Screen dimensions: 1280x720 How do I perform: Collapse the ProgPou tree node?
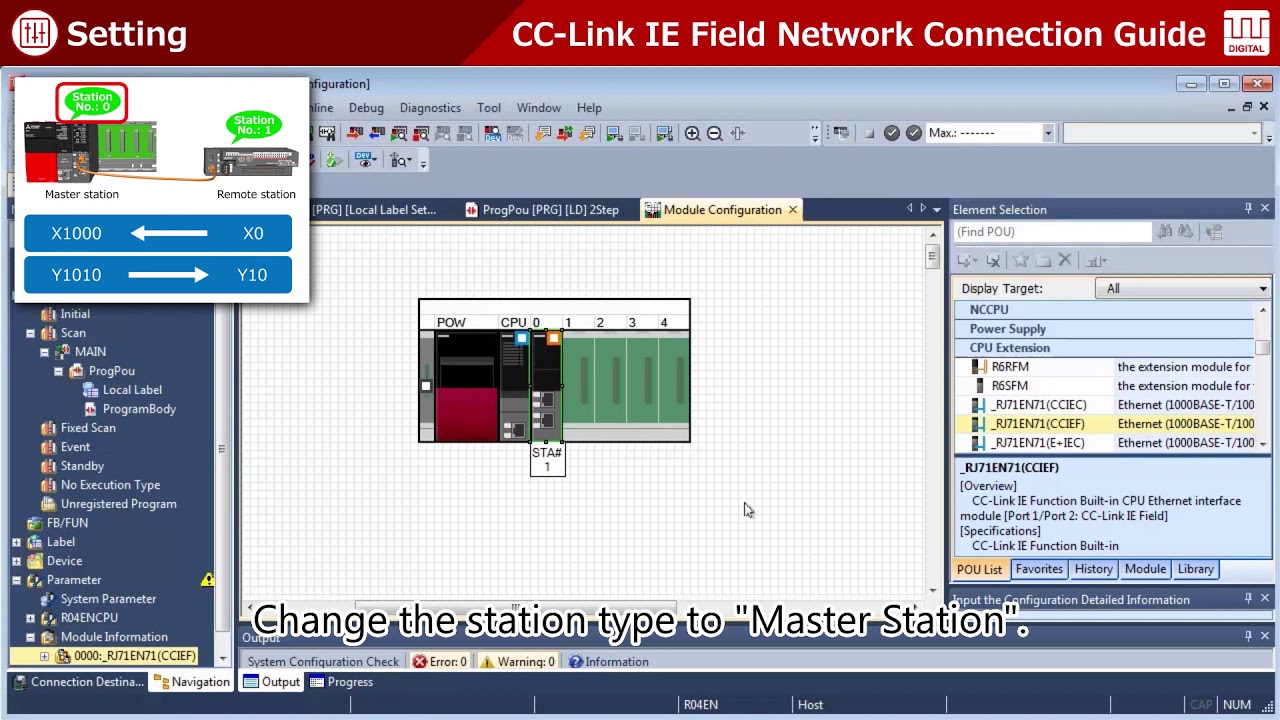click(x=58, y=371)
